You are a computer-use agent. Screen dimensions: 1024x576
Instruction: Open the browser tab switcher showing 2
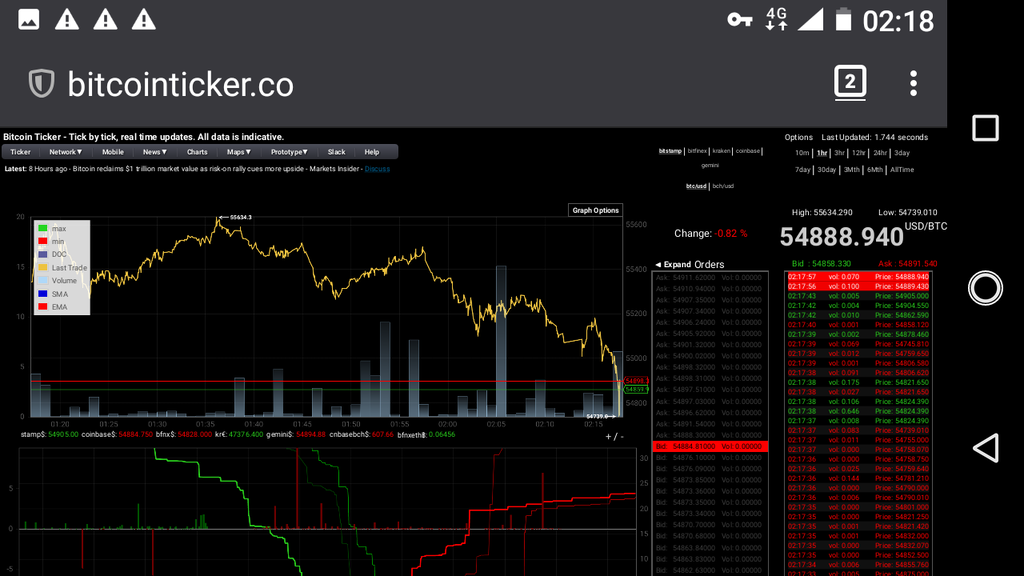click(850, 82)
